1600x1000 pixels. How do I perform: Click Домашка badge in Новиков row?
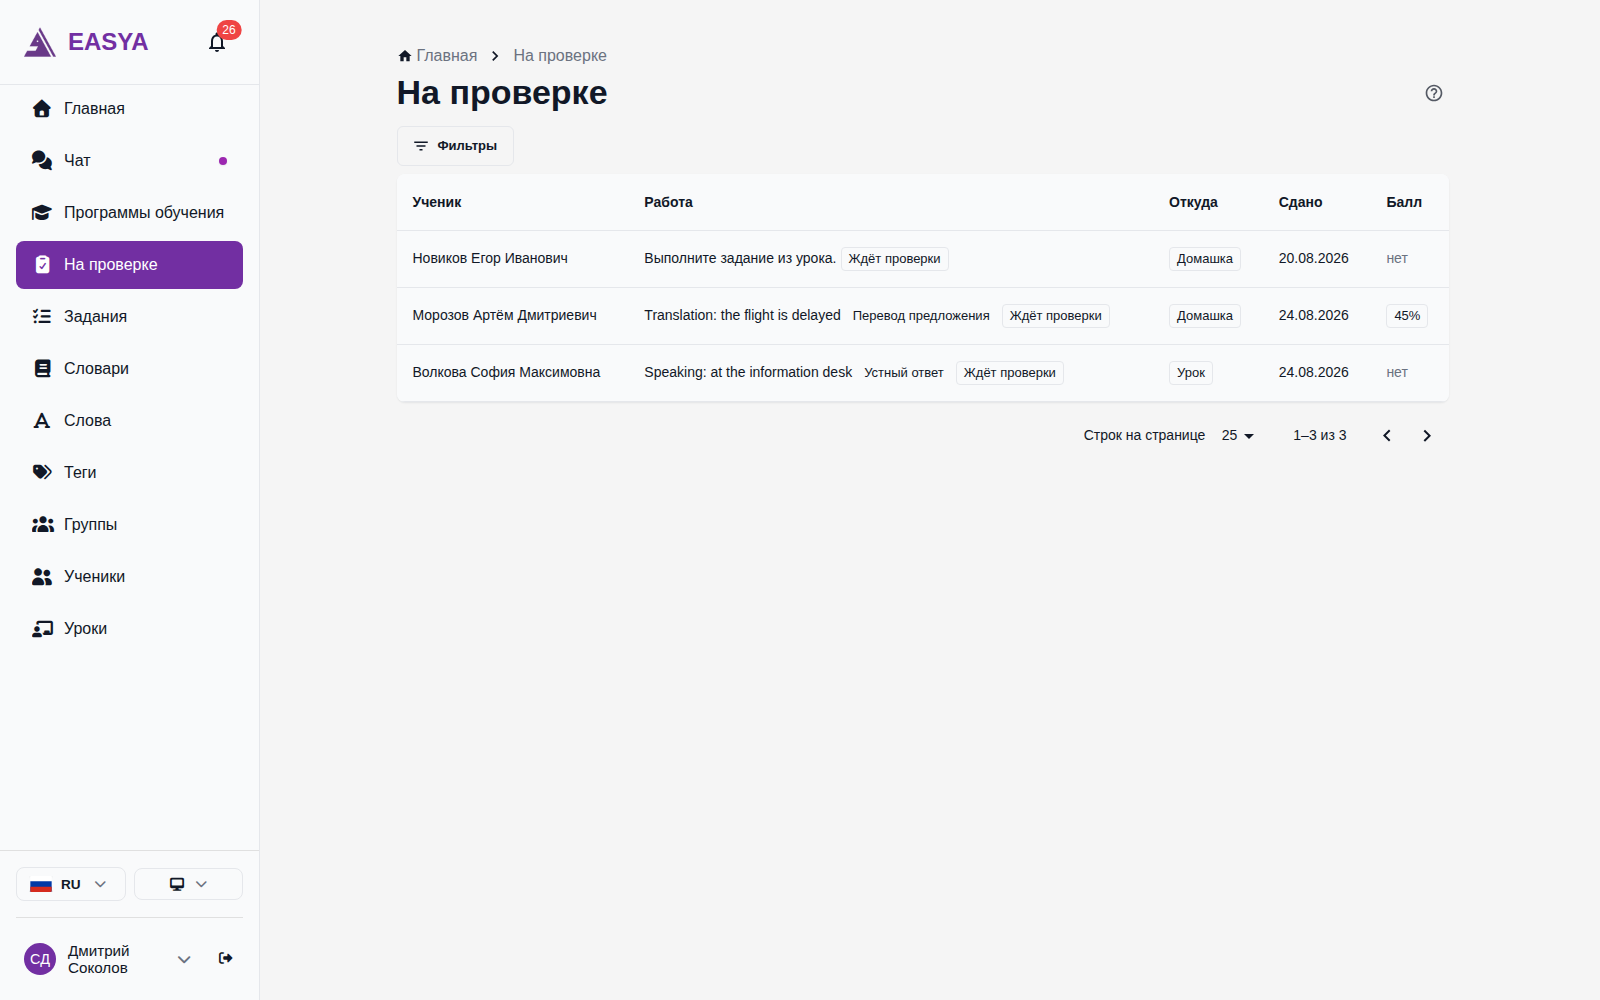tap(1205, 259)
